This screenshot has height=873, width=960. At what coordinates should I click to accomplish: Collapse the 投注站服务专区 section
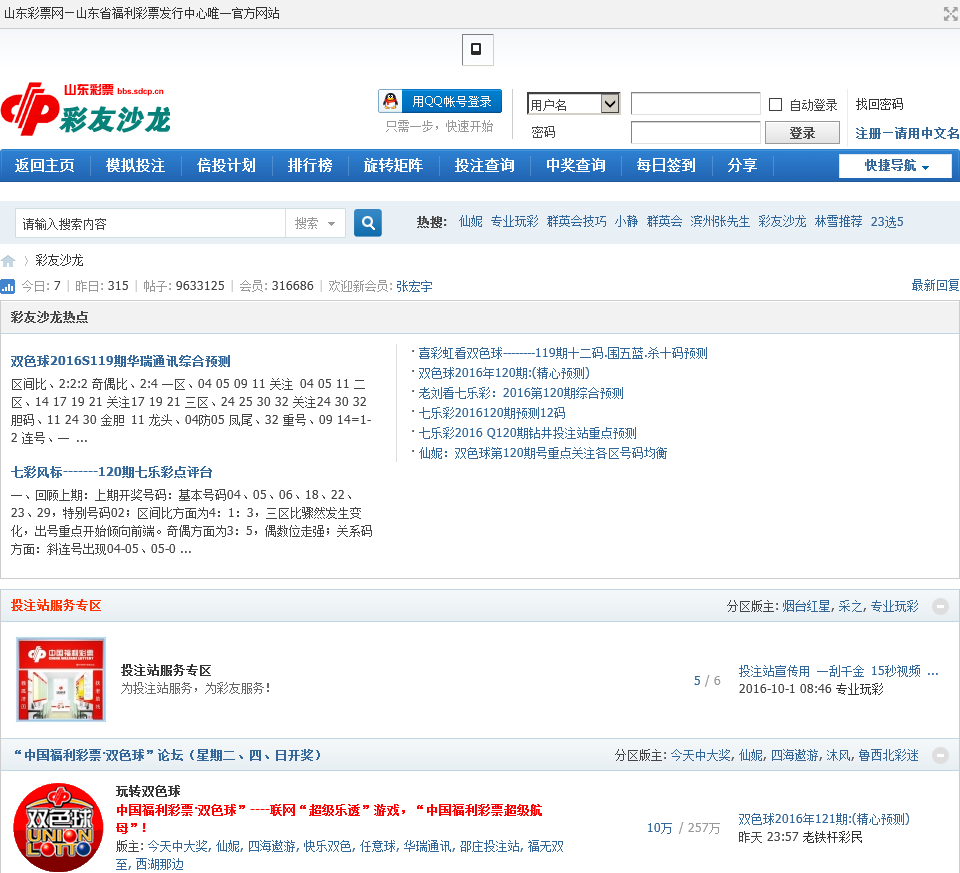[940, 606]
